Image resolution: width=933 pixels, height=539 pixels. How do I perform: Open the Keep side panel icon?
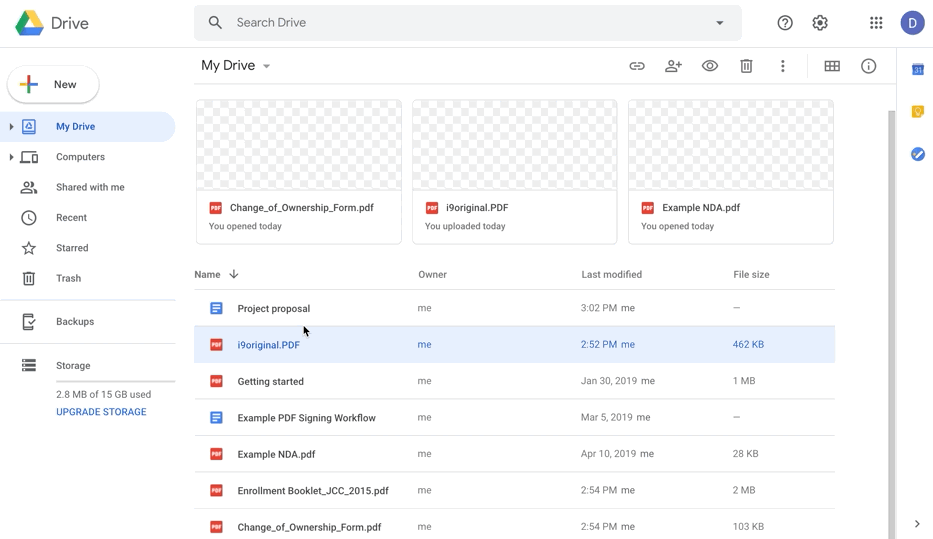(918, 112)
